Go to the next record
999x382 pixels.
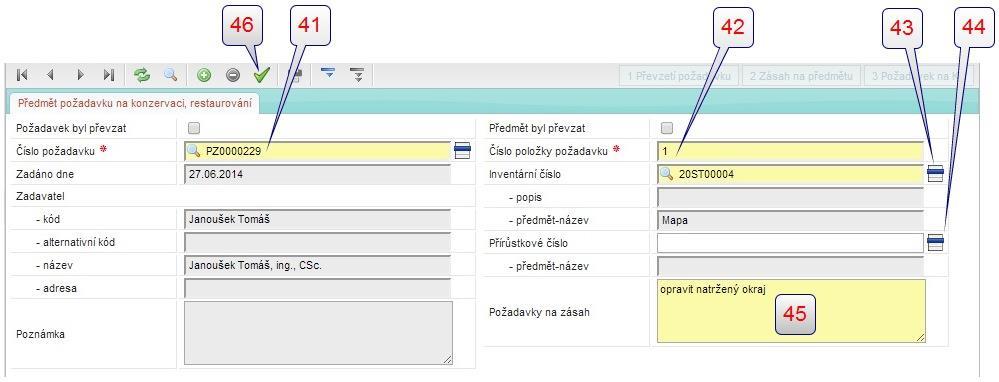click(x=80, y=75)
